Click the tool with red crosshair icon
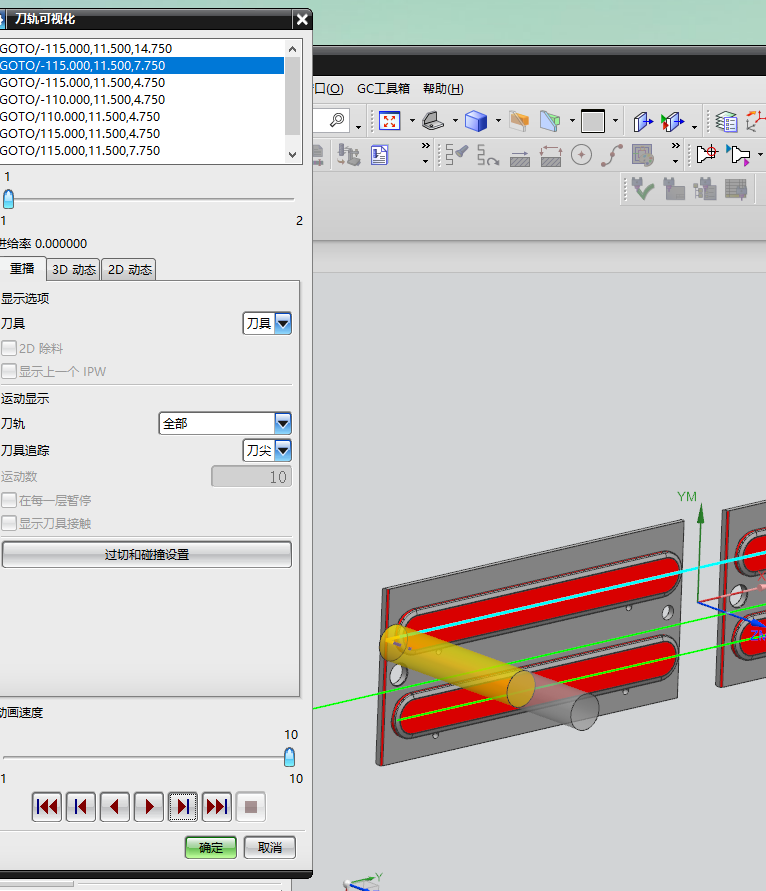The image size is (766, 891). 707,154
